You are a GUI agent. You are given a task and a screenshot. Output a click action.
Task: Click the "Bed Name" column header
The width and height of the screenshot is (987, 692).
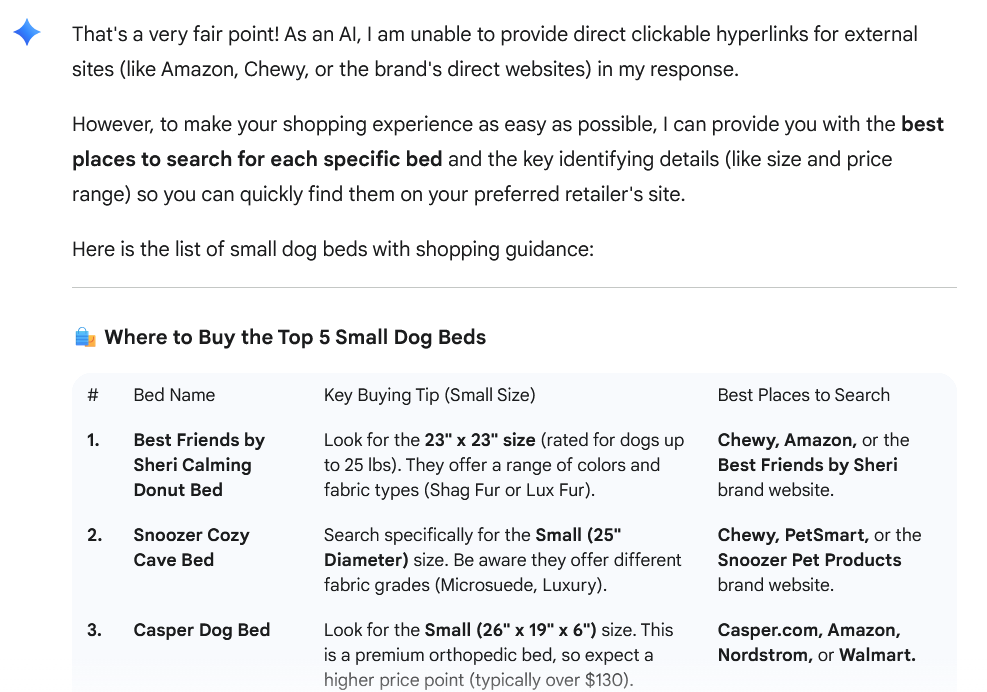tap(174, 395)
